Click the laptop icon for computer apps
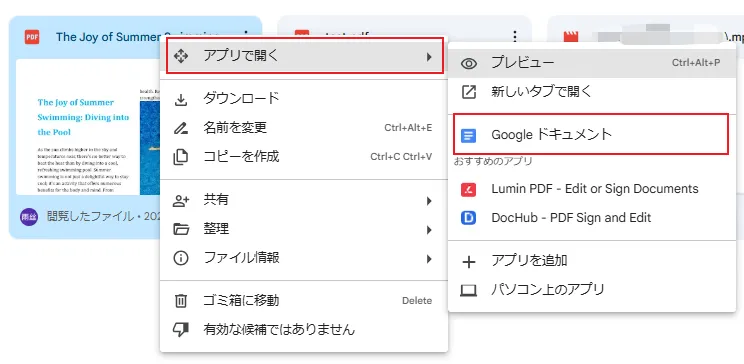Viewport: 744px width, 364px height. coord(469,290)
